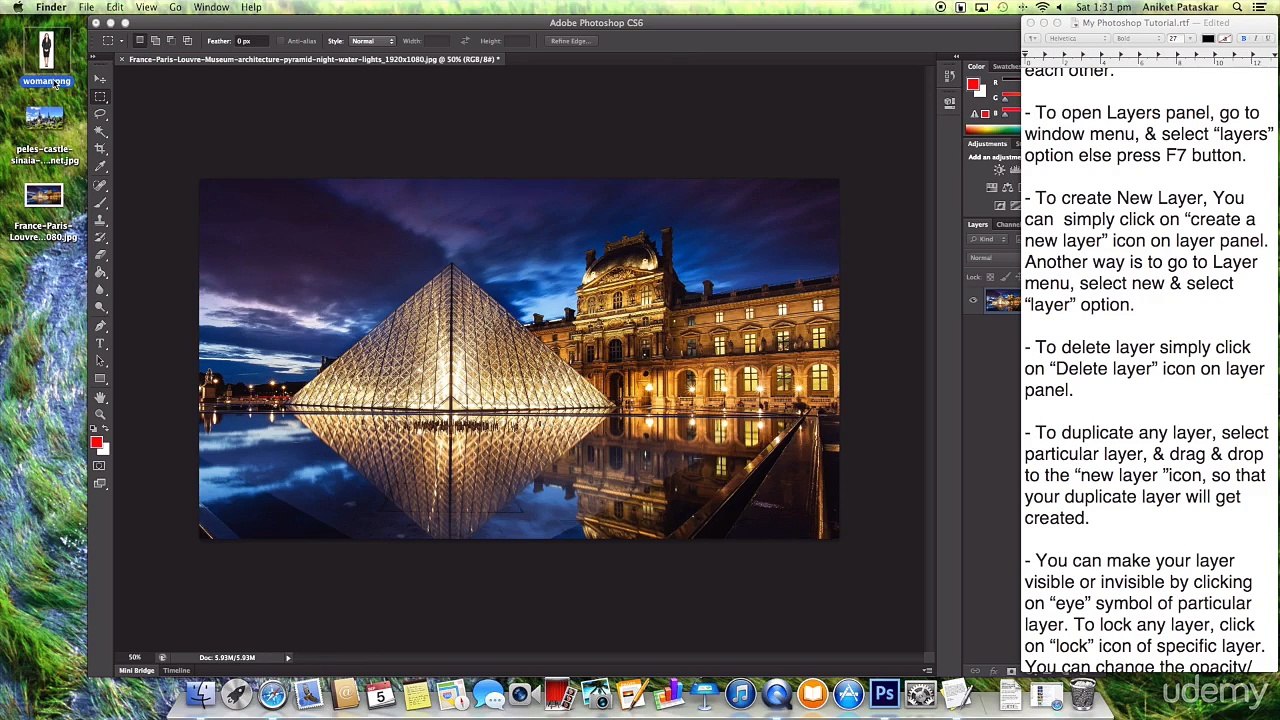Open Photoshop from the Dock
Image resolution: width=1280 pixels, height=720 pixels.
[x=884, y=693]
